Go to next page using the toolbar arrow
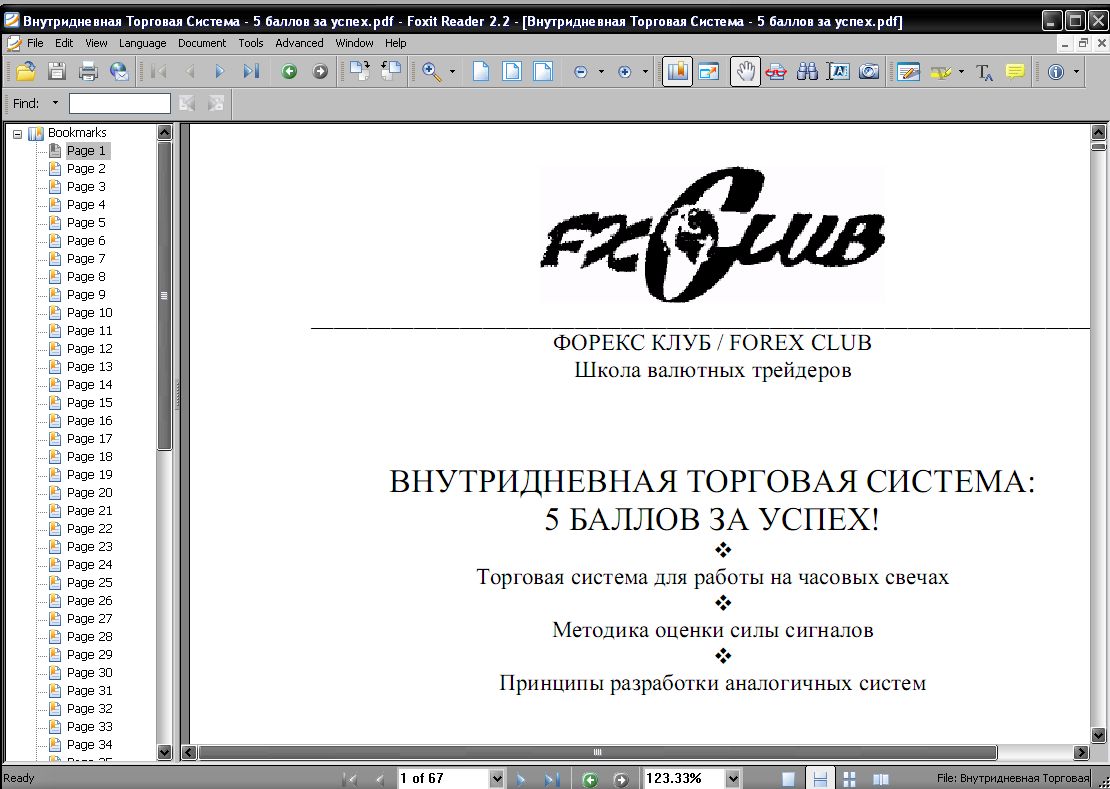The width and height of the screenshot is (1110, 789). [x=220, y=71]
